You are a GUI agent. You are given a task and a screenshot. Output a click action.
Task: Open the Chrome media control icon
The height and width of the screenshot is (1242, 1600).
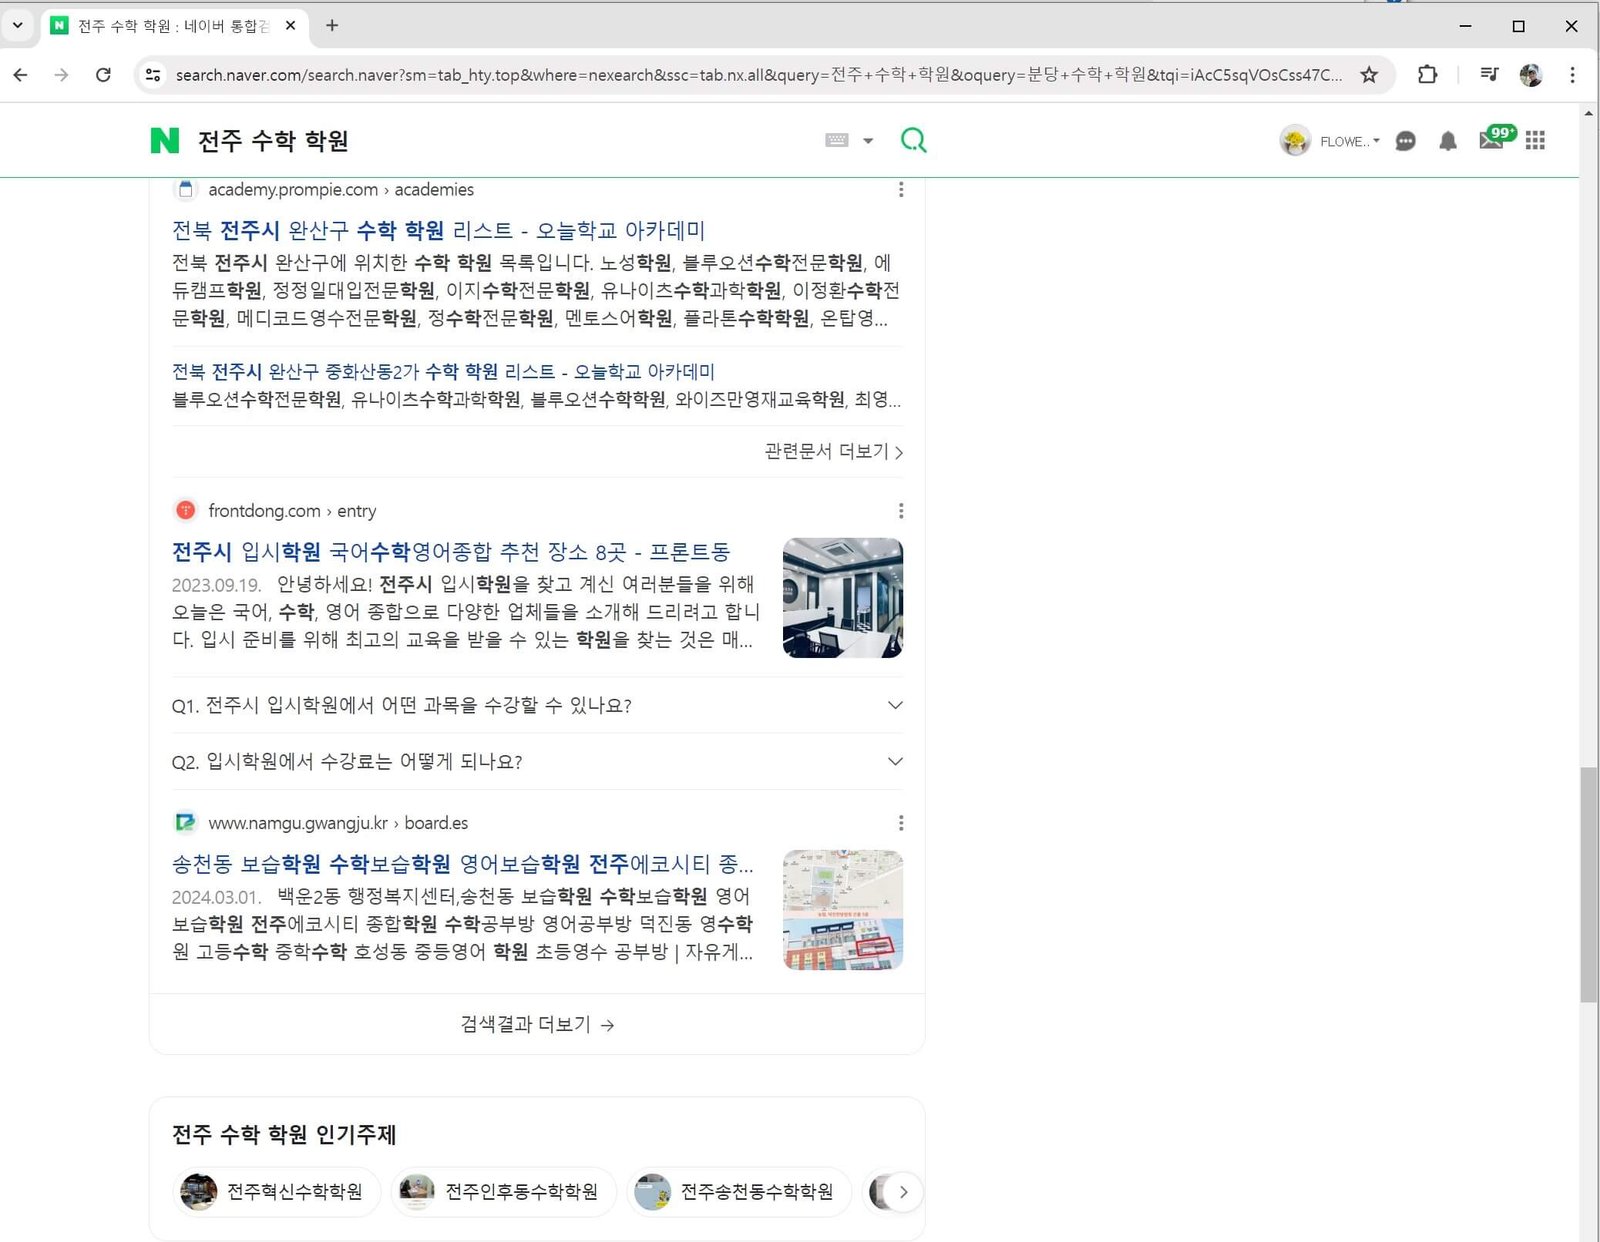pos(1489,75)
